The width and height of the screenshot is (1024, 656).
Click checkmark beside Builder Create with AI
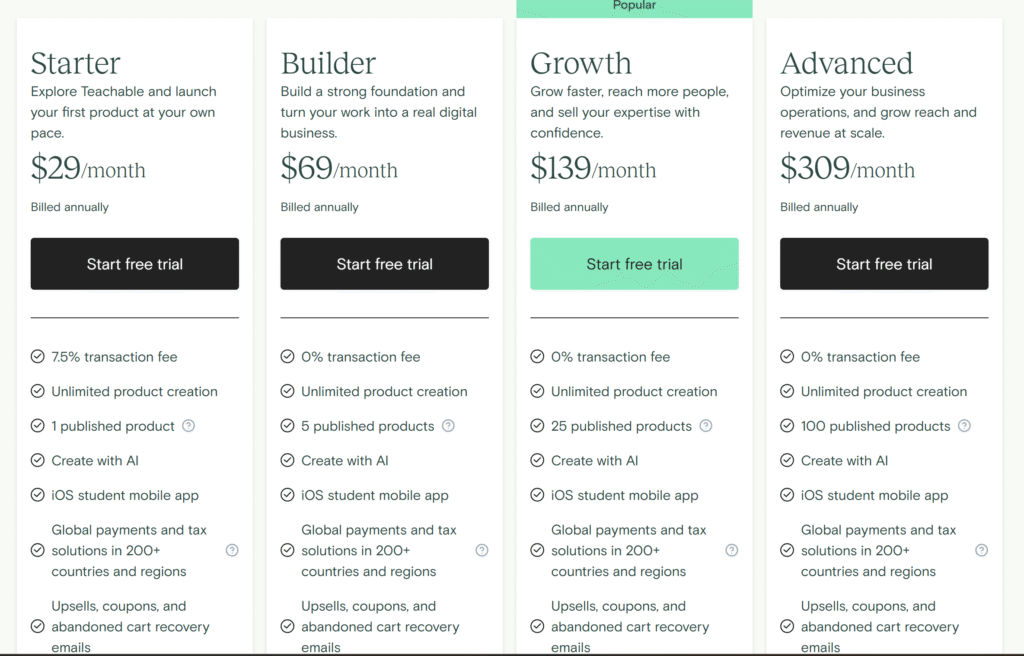pyautogui.click(x=287, y=460)
